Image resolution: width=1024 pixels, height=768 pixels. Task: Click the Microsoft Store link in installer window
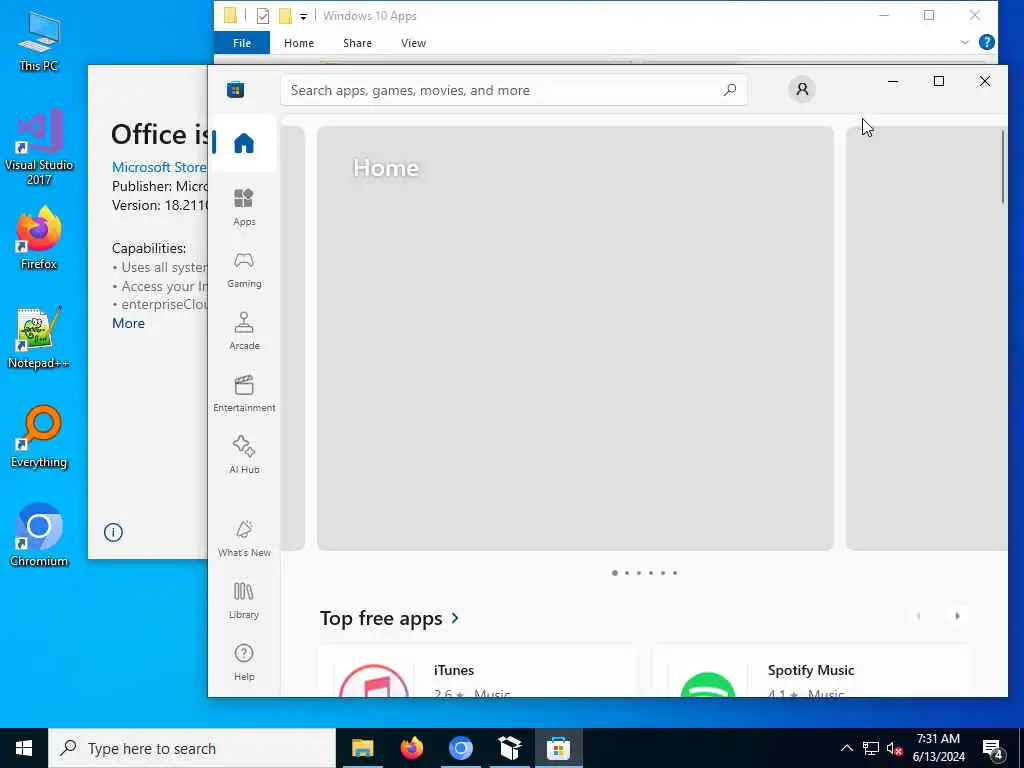(159, 167)
